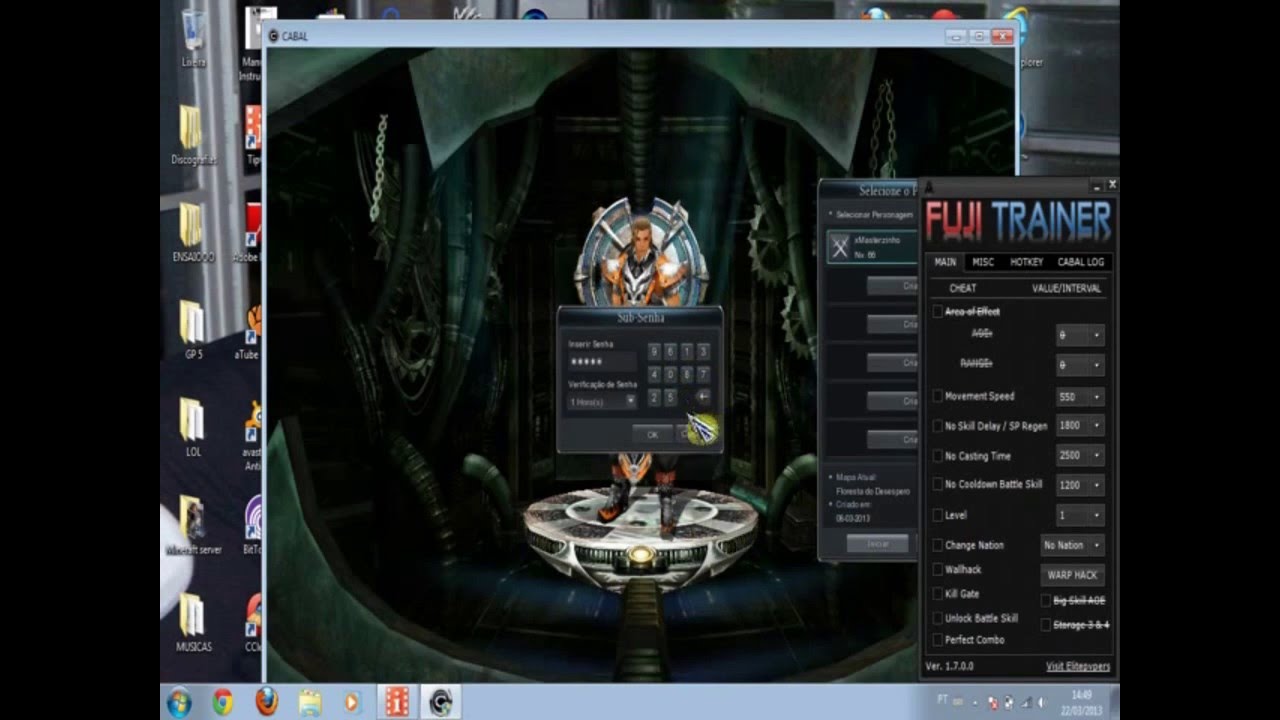Image resolution: width=1280 pixels, height=720 pixels.
Task: Switch to the MAIN tab in Fuji Trainer
Action: click(945, 262)
